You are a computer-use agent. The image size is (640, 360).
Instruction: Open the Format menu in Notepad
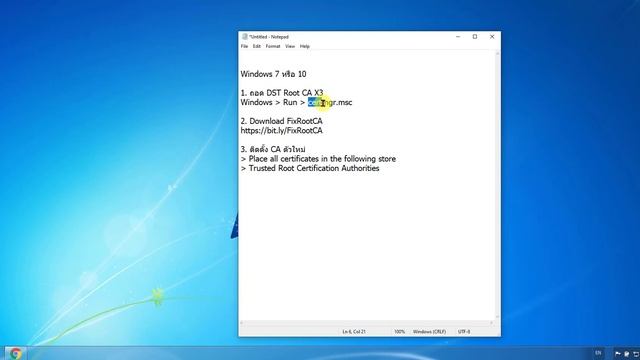(273, 47)
